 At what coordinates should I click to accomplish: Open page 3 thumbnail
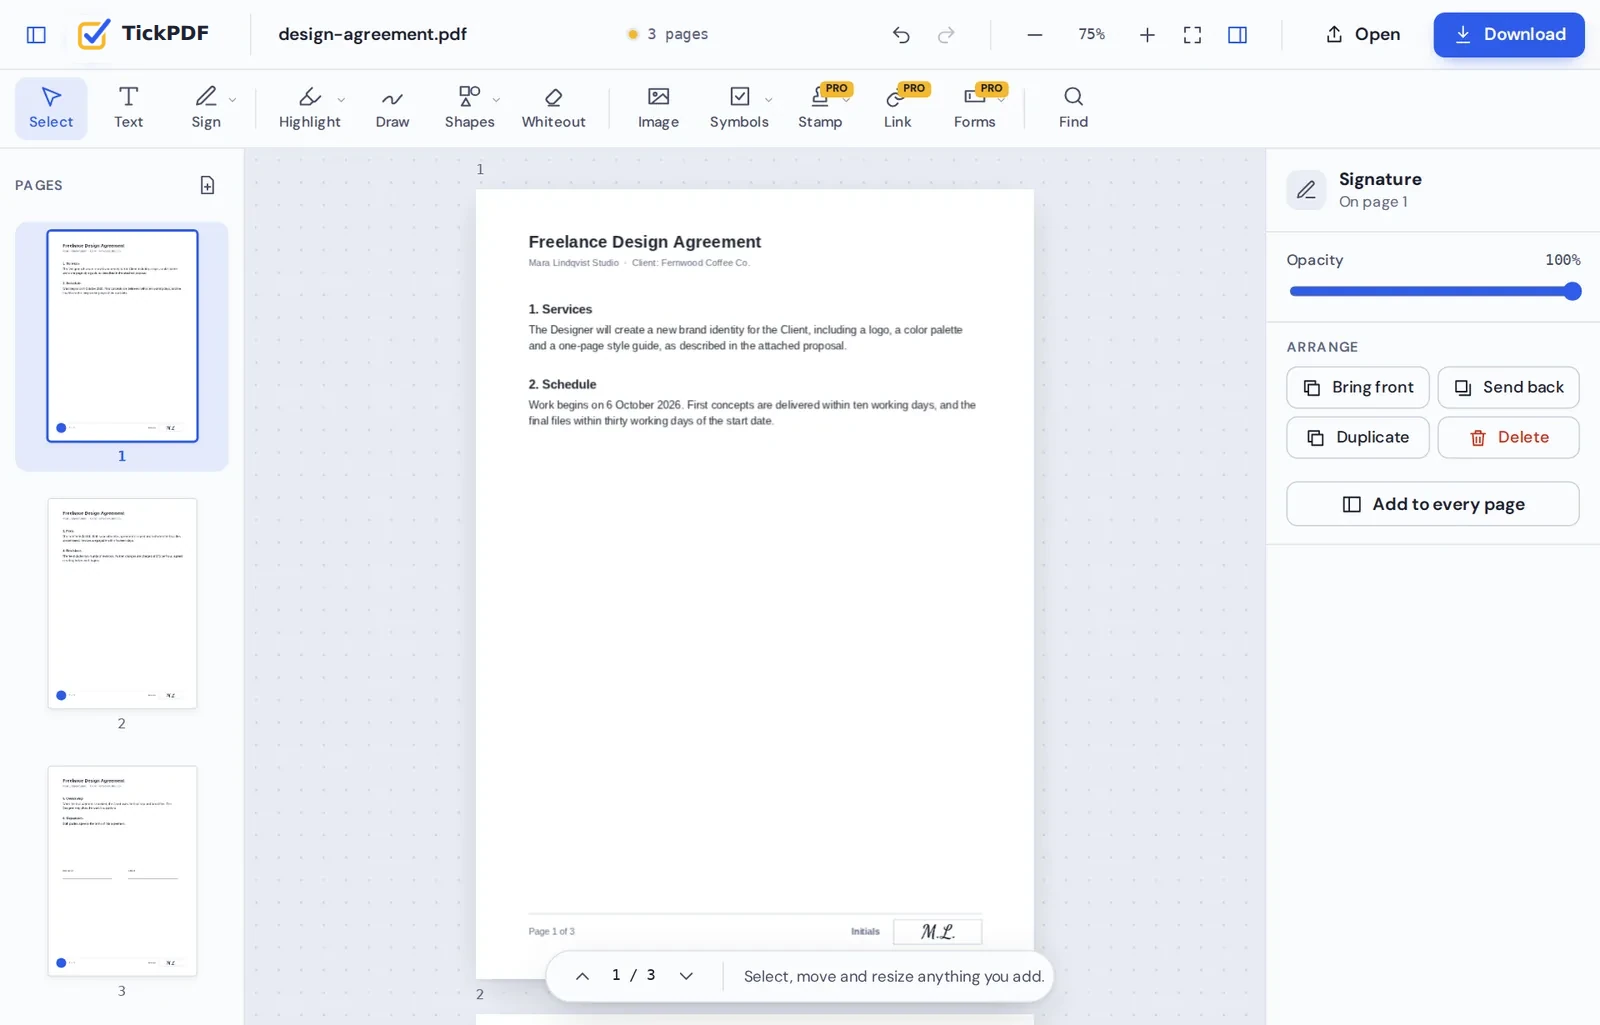click(122, 871)
